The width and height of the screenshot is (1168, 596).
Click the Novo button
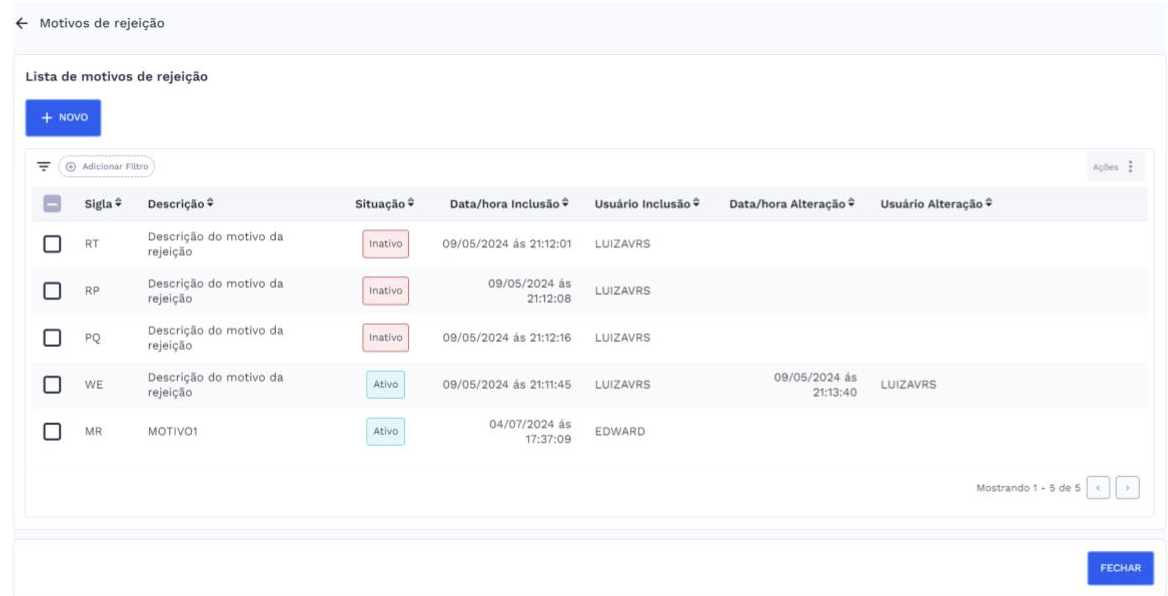point(63,117)
